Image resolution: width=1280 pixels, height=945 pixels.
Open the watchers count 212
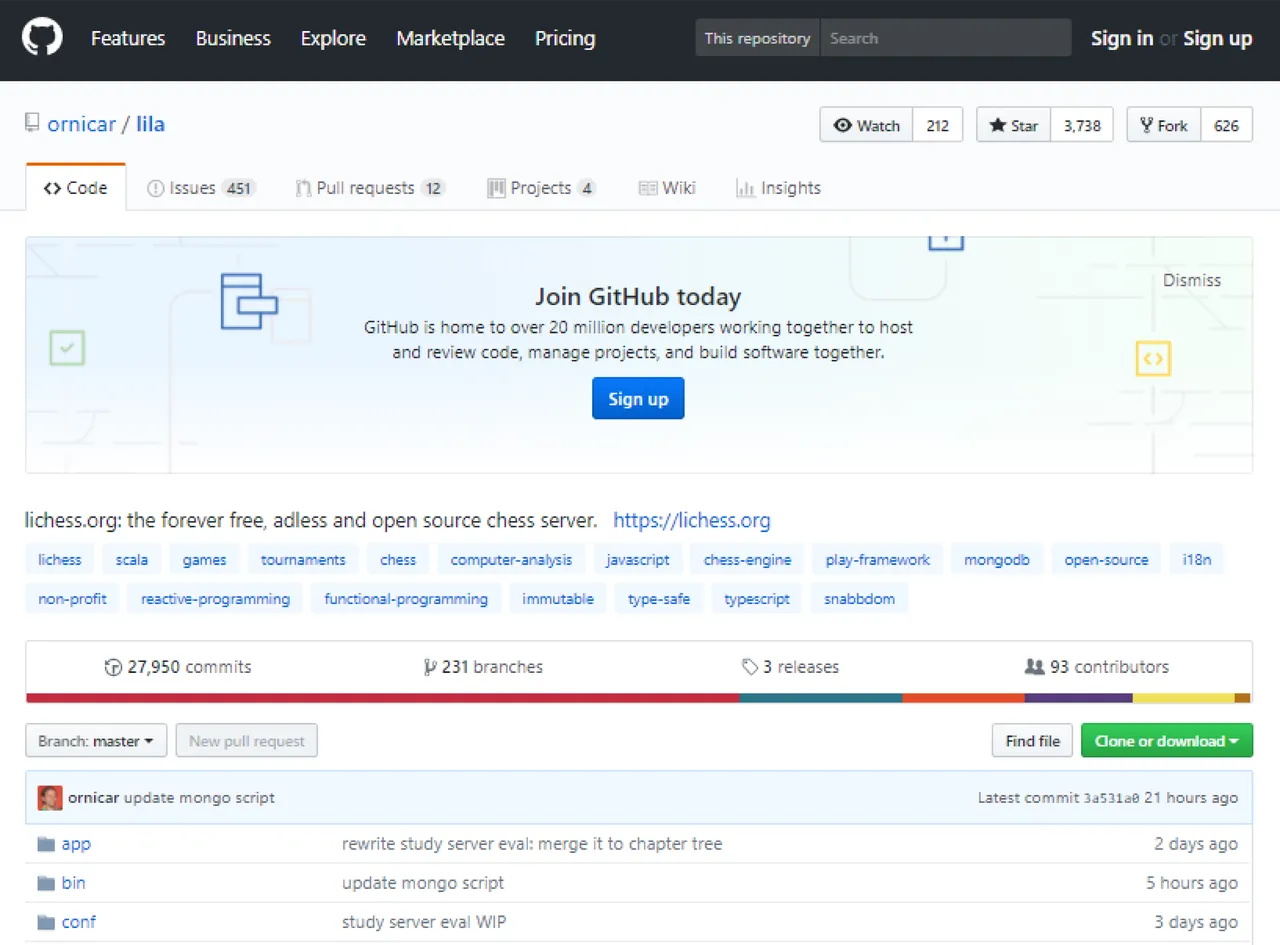pyautogui.click(x=938, y=125)
